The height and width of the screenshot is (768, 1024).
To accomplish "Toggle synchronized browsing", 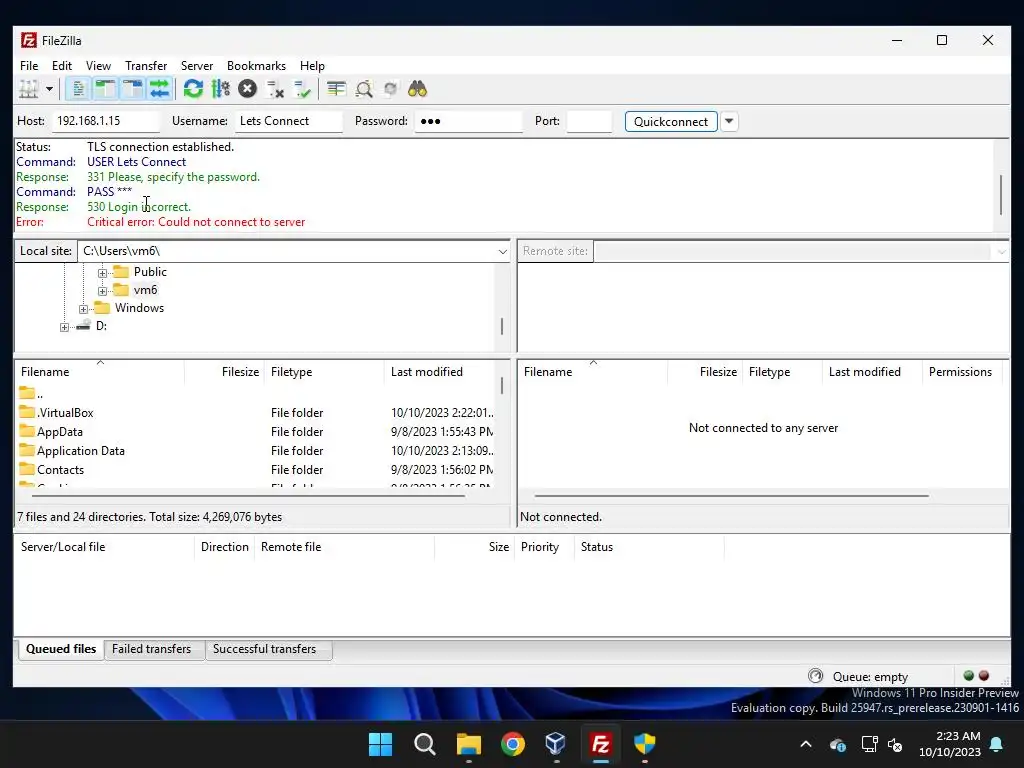I will [391, 89].
